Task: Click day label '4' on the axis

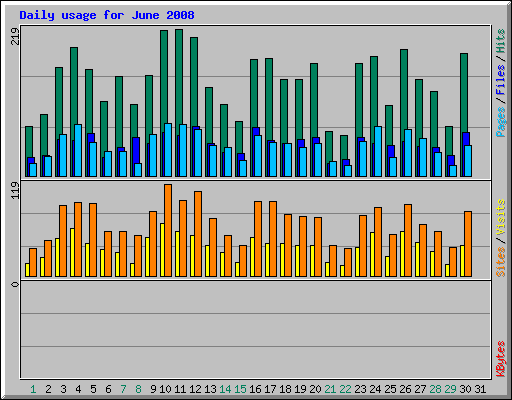Action: coord(78,389)
